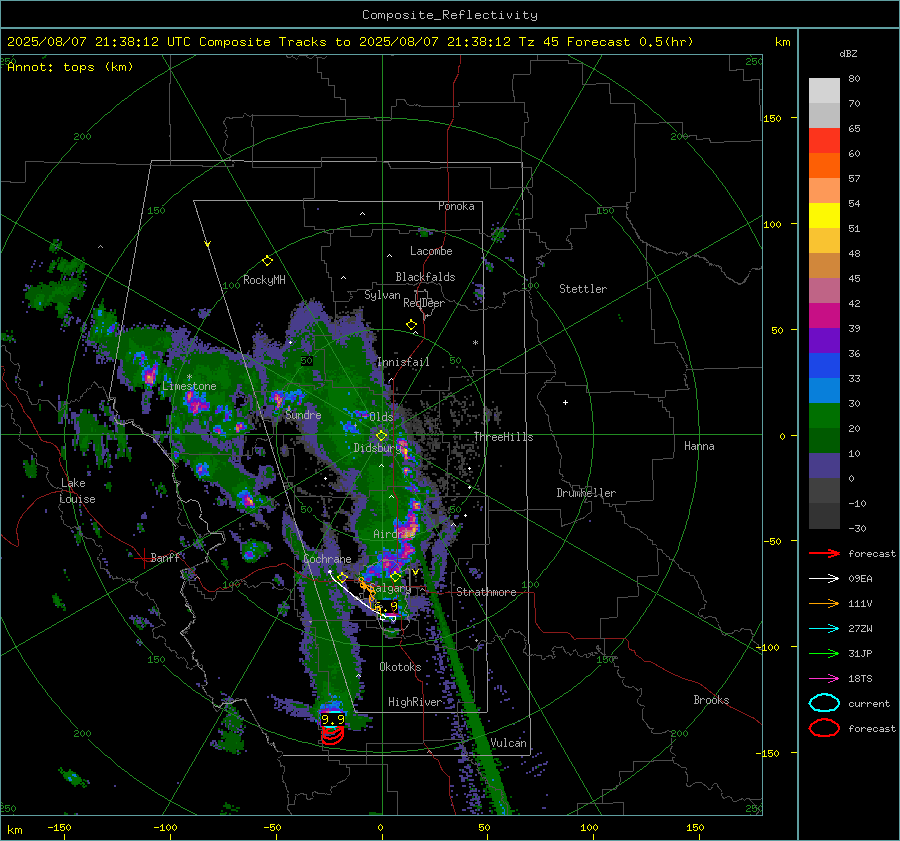The width and height of the screenshot is (900, 841).
Task: Click the cyan current ellipse legend icon
Action: tap(824, 703)
